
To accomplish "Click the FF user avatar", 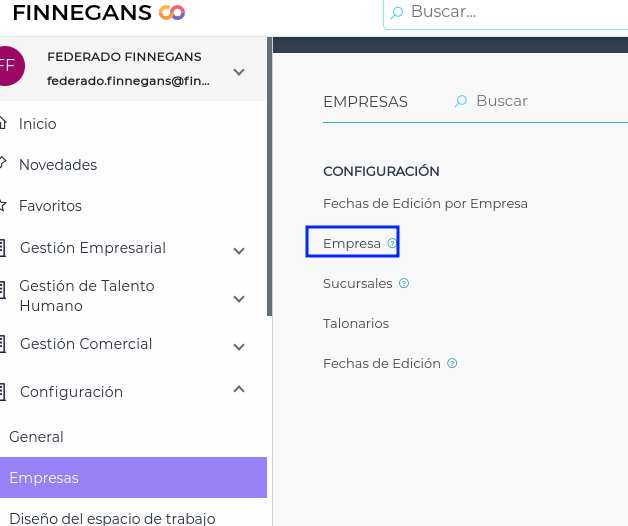I will pyautogui.click(x=8, y=65).
